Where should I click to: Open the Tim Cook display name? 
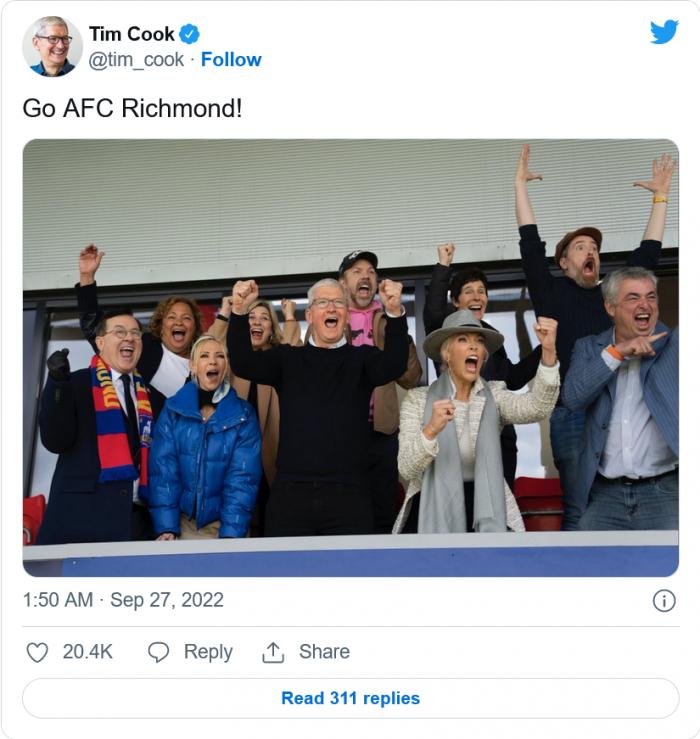point(132,33)
